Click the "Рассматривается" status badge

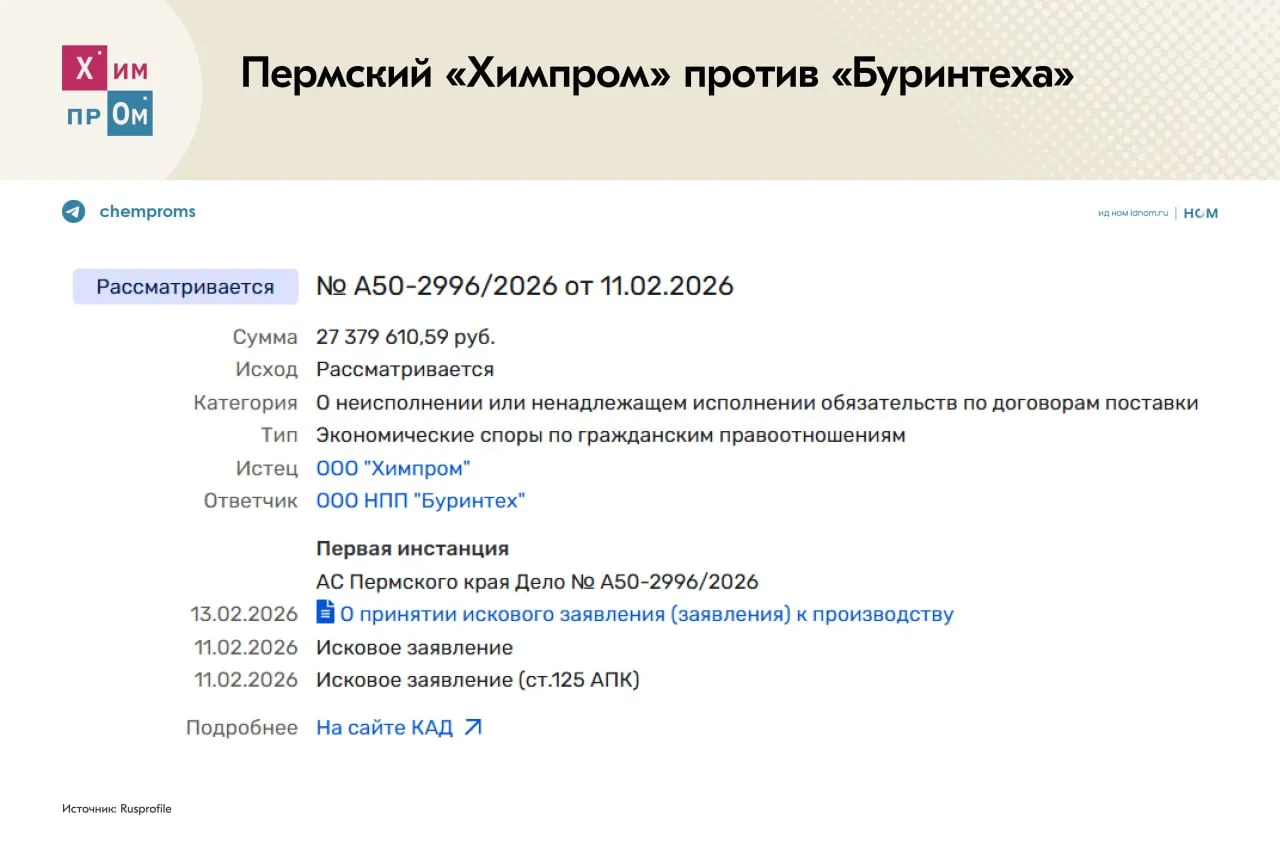pyautogui.click(x=185, y=287)
